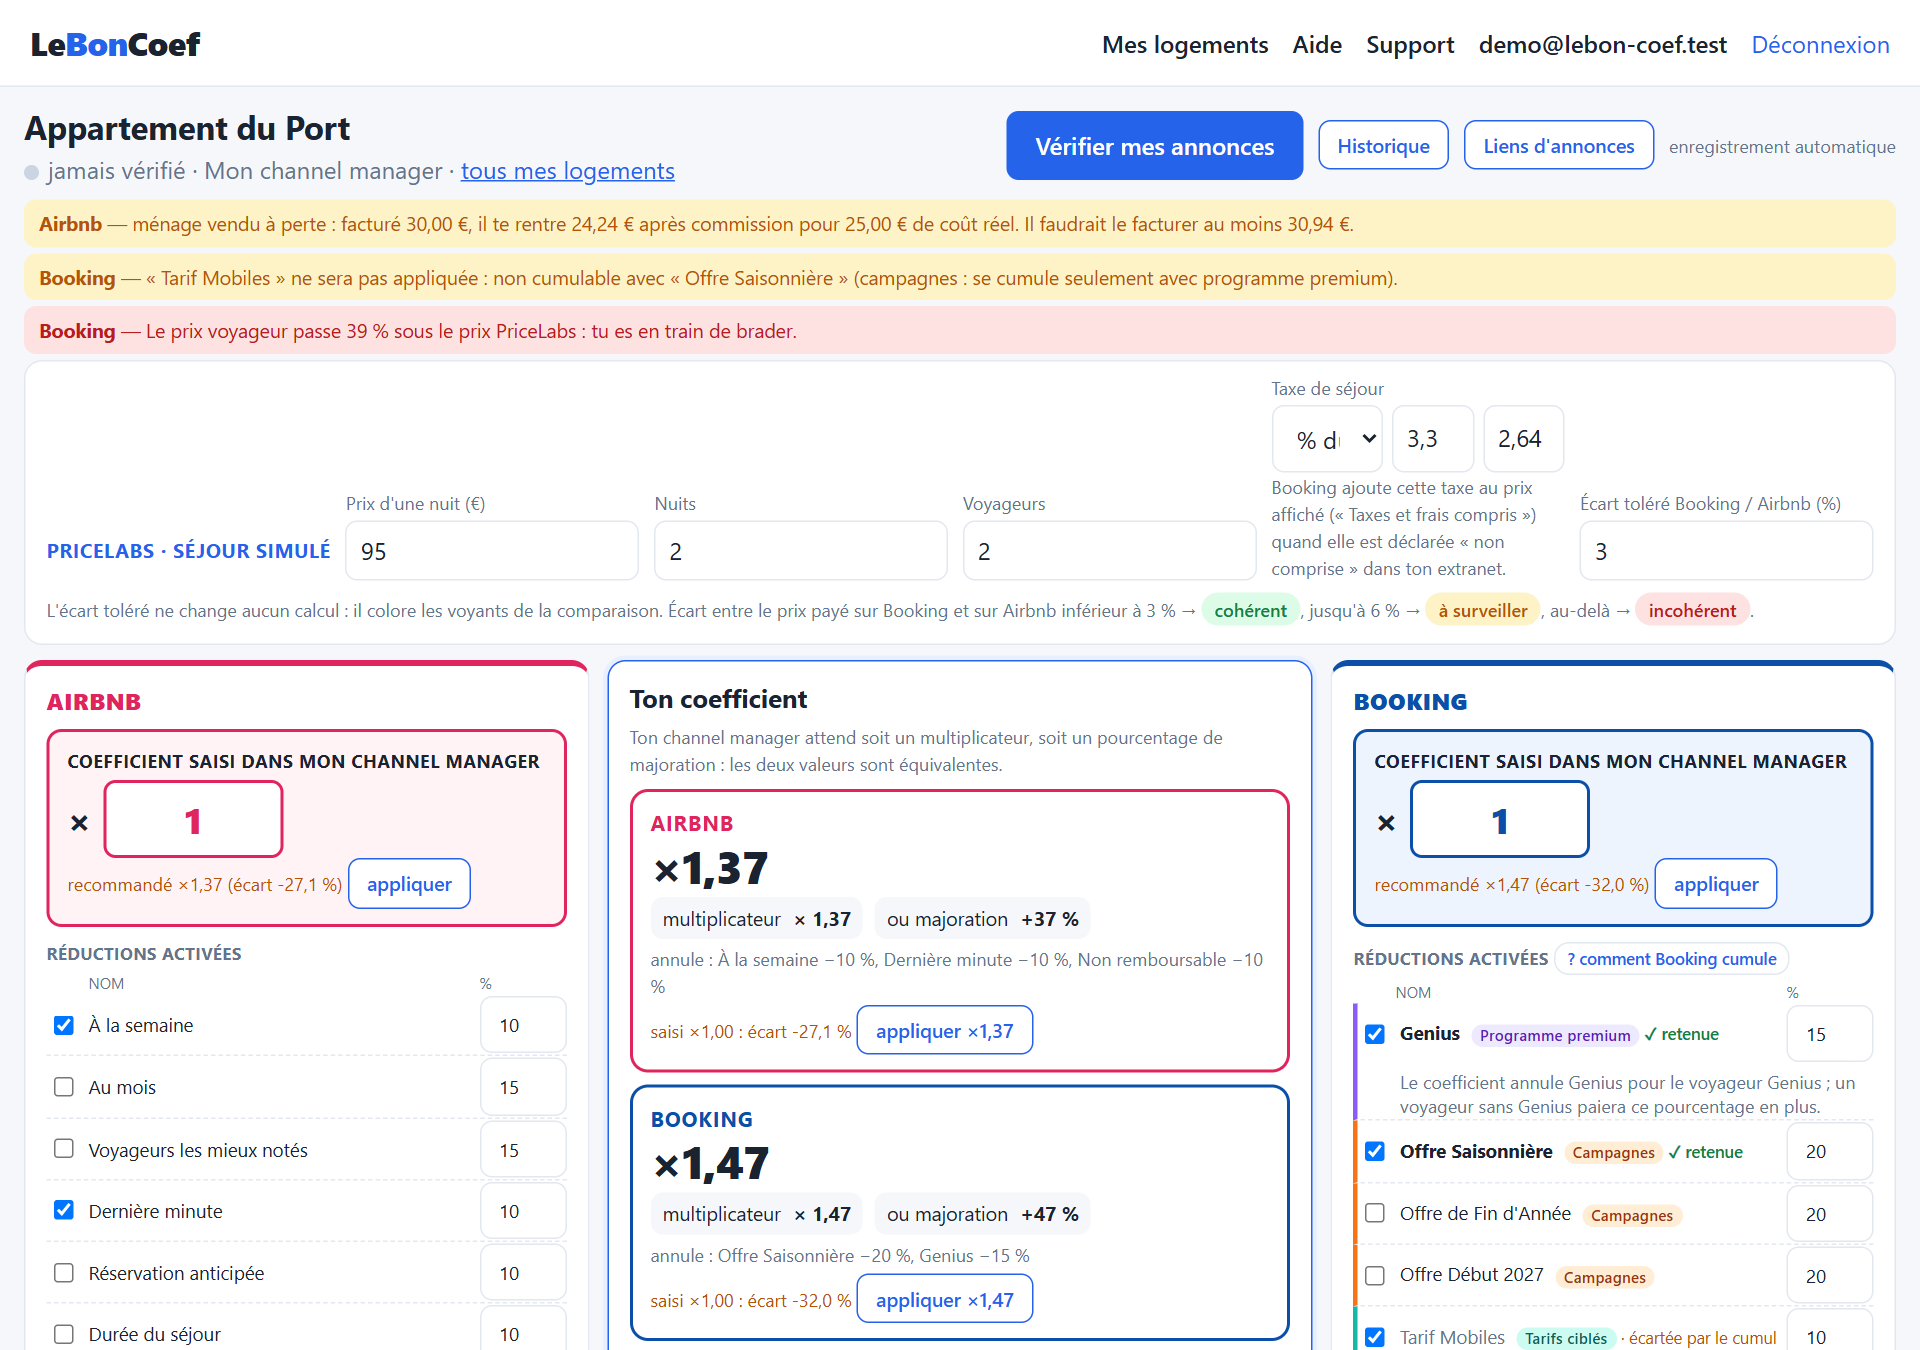Toggle Offre Saisonnière checkbox
This screenshot has height=1350, width=1920.
pos(1375,1152)
